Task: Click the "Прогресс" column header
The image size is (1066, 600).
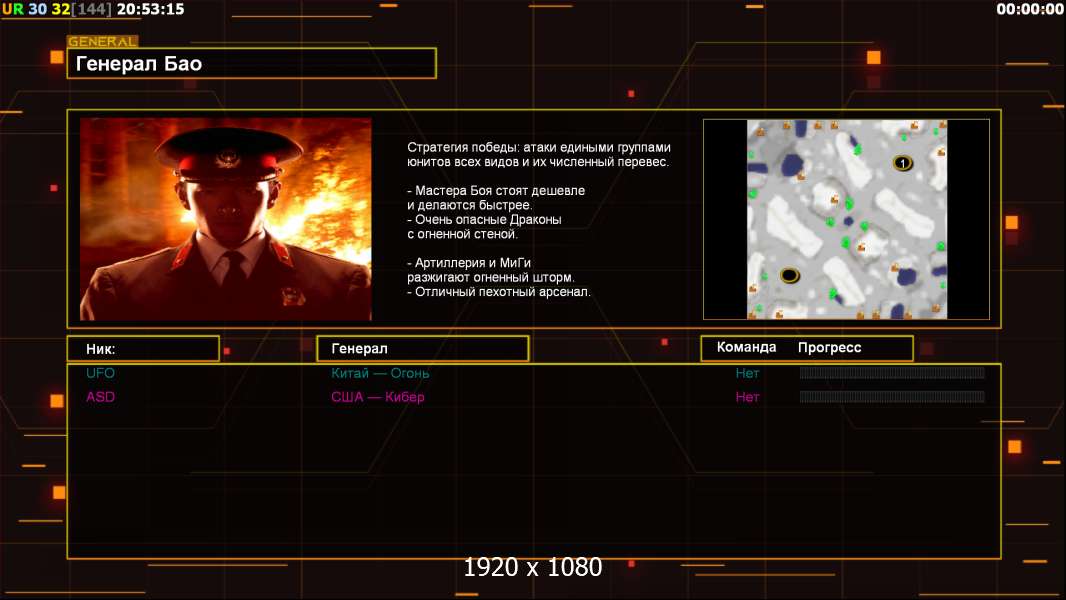Action: pyautogui.click(x=829, y=348)
